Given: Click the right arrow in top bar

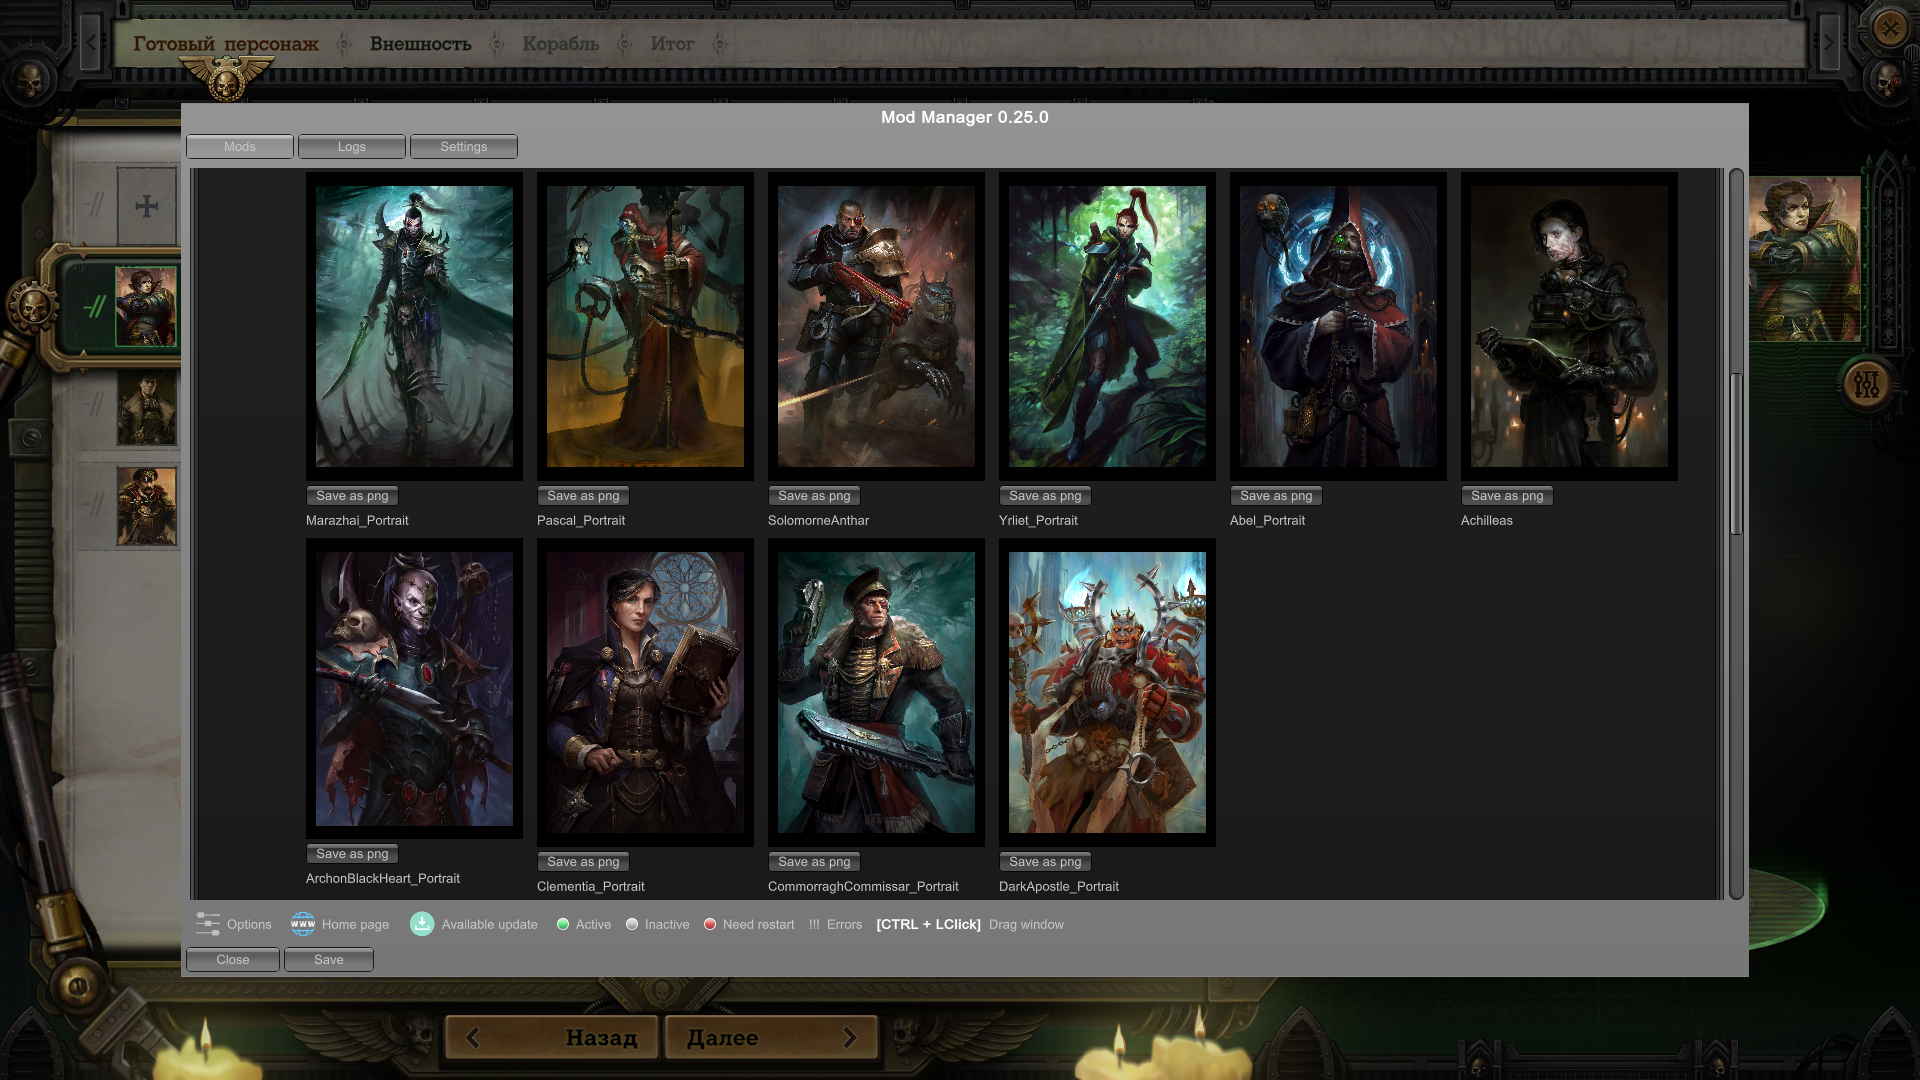Looking at the screenshot, I should click(x=1829, y=43).
